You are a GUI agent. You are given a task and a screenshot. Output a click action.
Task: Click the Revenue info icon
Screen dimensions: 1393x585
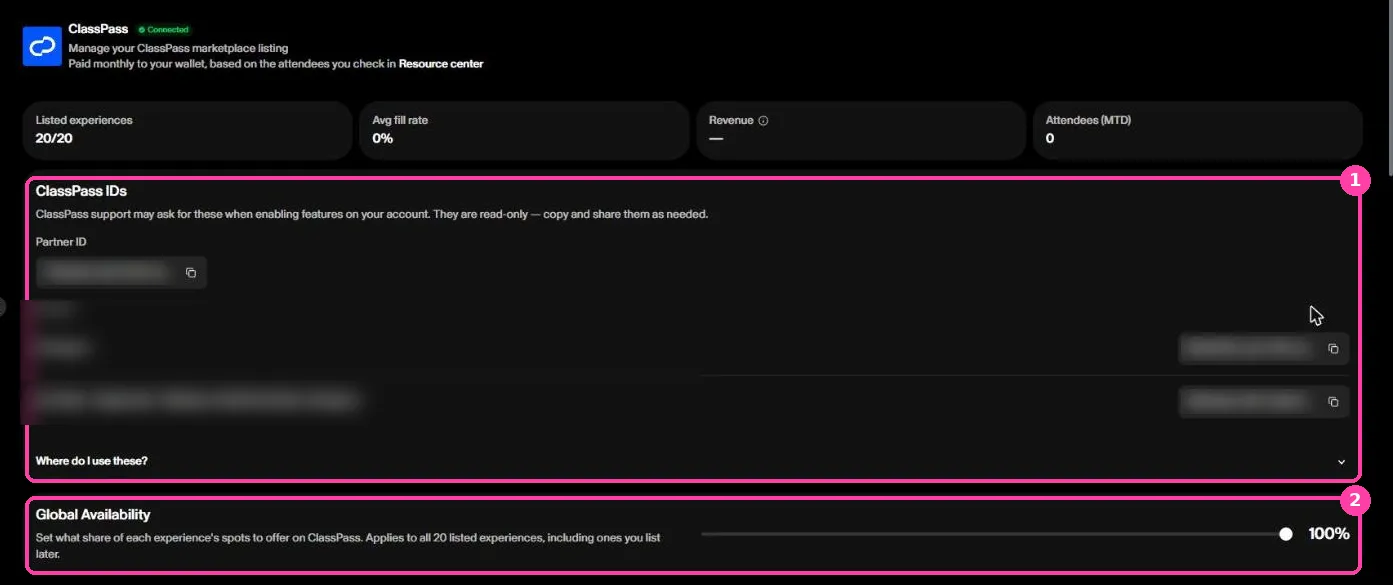(x=763, y=120)
